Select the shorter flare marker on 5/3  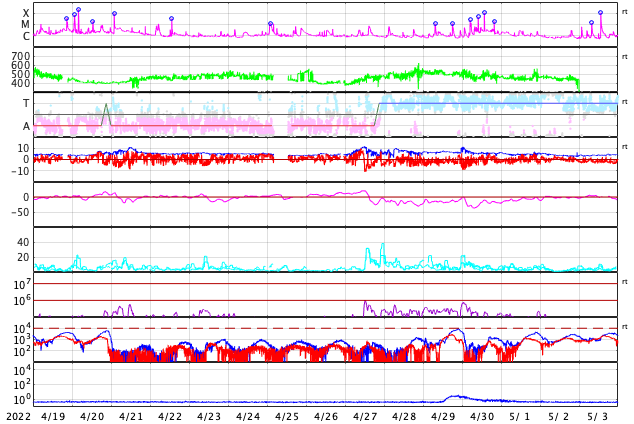pyautogui.click(x=591, y=23)
